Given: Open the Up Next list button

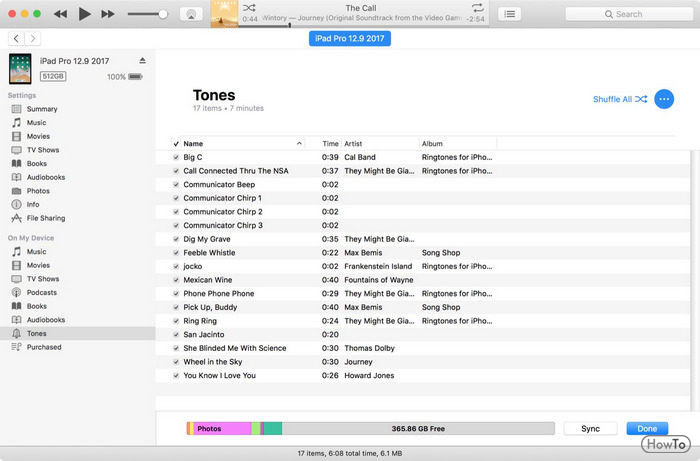Looking at the screenshot, I should click(x=509, y=14).
